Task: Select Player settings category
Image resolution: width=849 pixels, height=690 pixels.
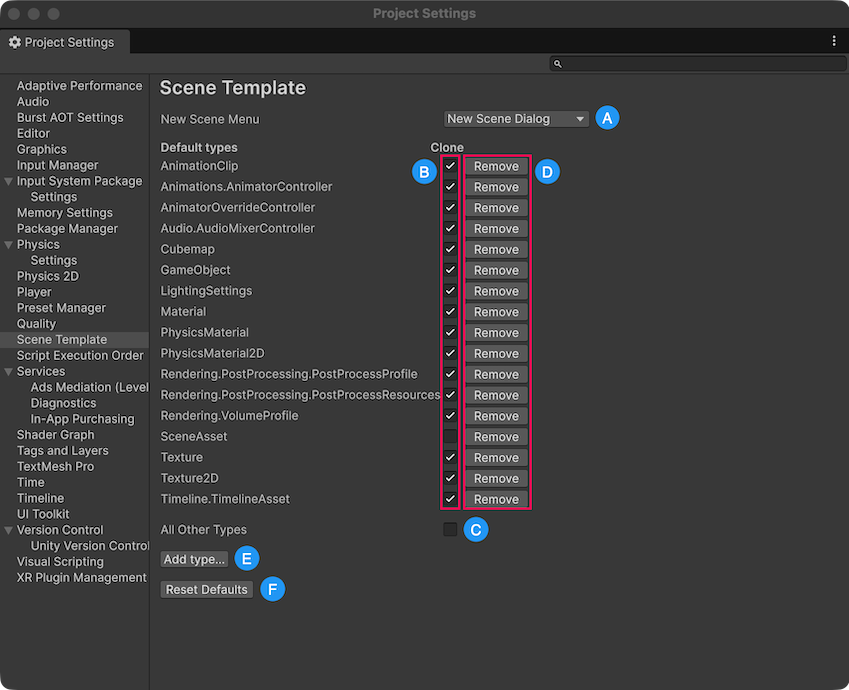Action: coord(34,292)
